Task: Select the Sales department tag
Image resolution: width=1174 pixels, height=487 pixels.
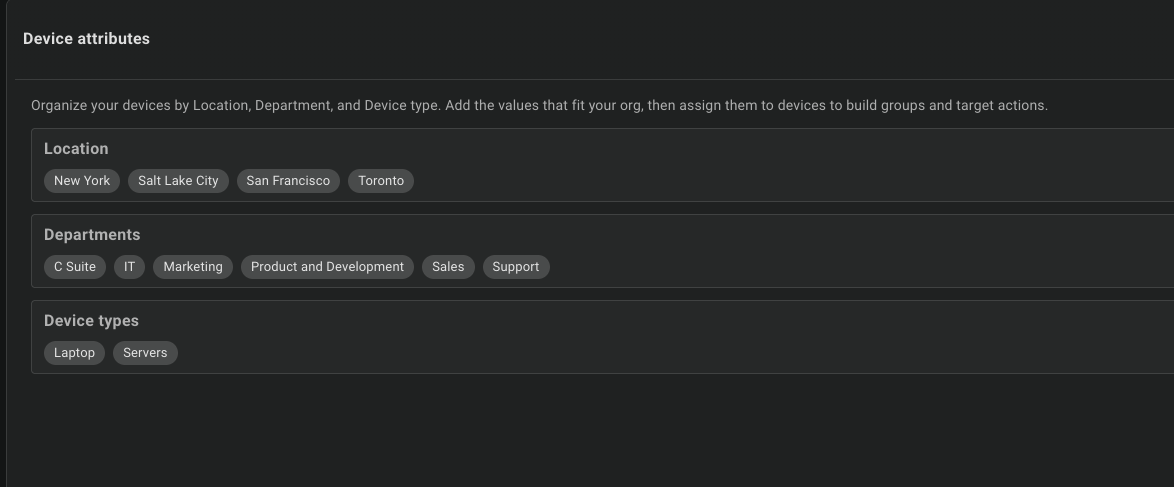Action: point(448,267)
